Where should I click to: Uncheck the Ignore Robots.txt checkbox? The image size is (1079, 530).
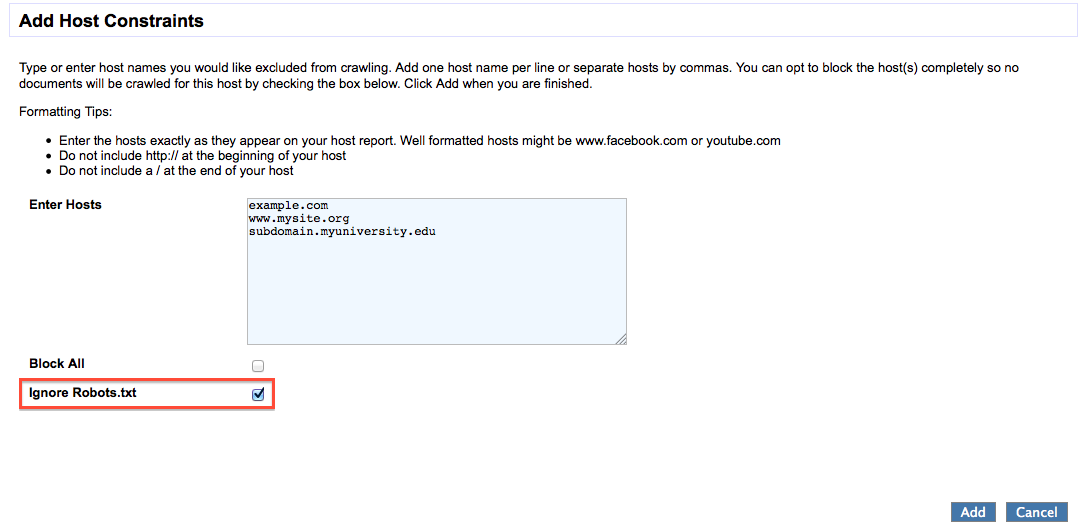pyautogui.click(x=258, y=394)
